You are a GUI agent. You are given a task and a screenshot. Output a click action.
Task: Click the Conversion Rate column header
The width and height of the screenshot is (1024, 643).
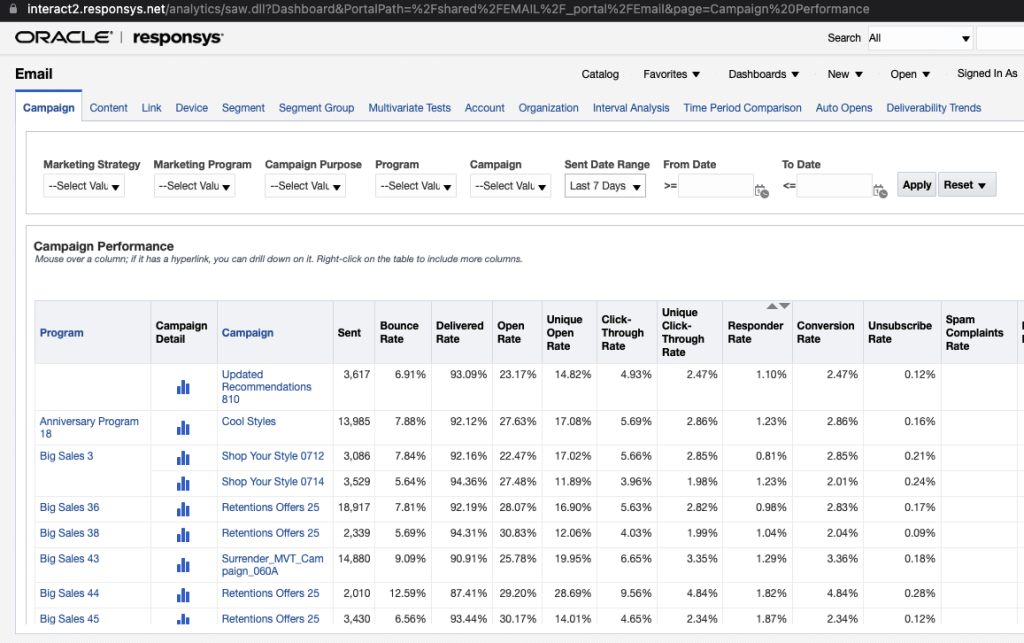825,332
